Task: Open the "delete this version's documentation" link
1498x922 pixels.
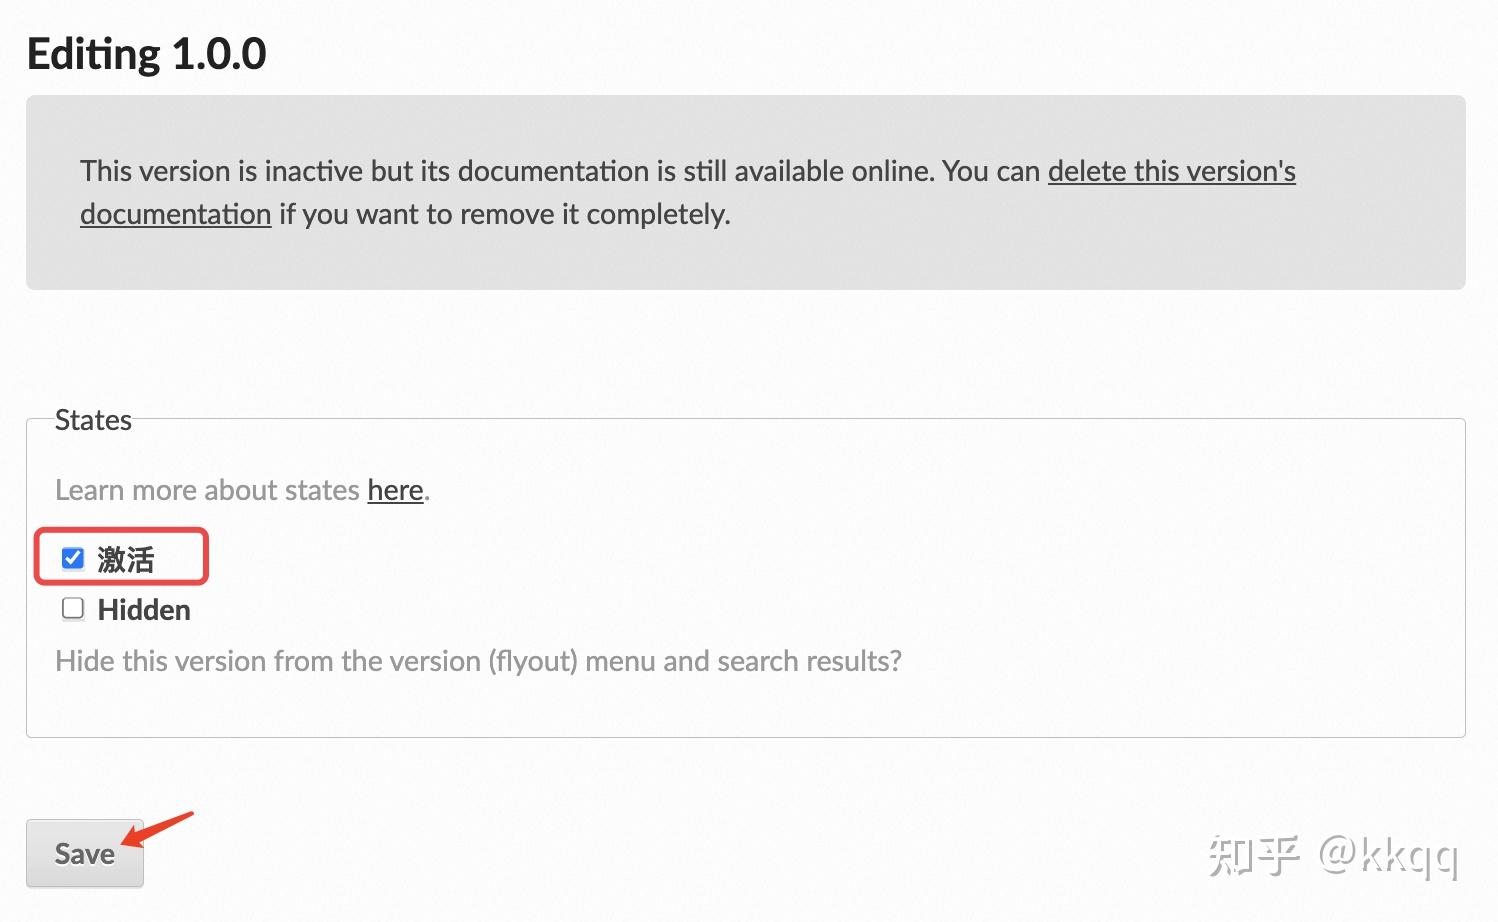Action: (1171, 171)
